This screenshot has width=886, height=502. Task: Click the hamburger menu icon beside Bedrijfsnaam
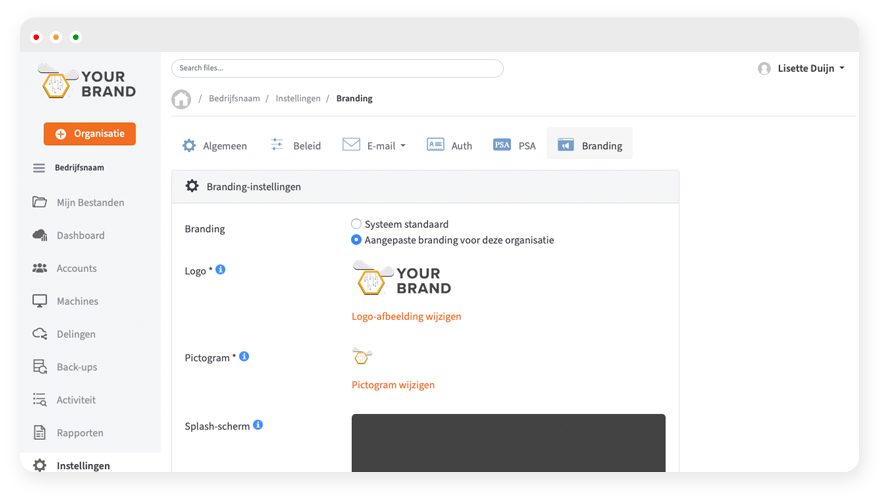pos(39,168)
